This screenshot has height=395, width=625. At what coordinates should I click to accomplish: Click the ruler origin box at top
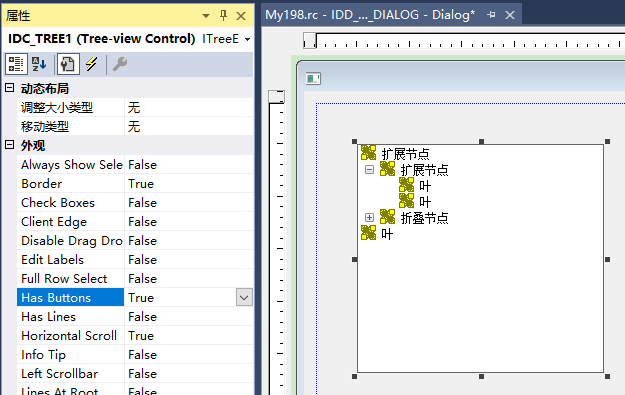tap(310, 41)
